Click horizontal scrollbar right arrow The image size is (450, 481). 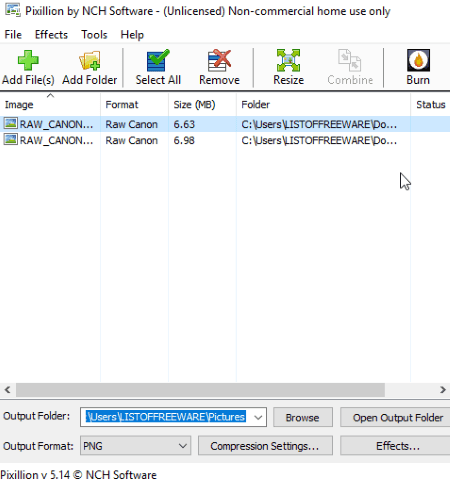tap(443, 389)
